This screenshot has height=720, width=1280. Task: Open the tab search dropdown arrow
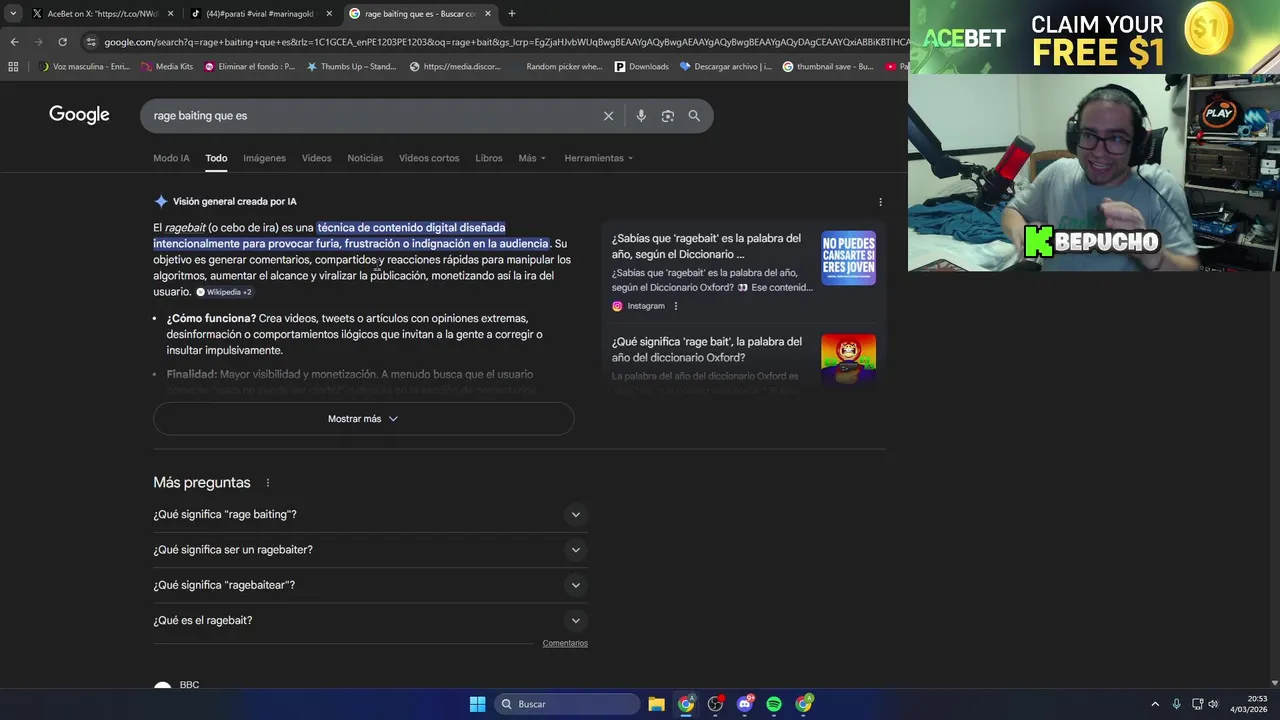click(13, 14)
